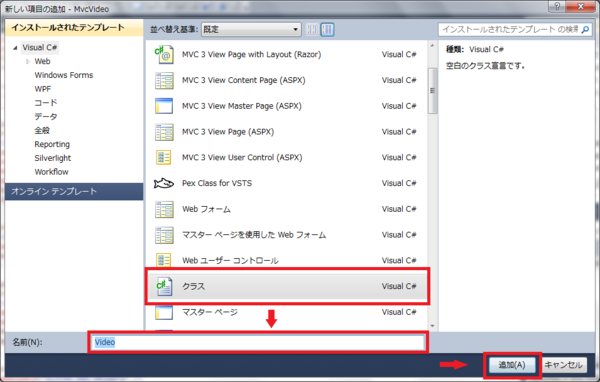600x382 pixels.
Task: Click Visual C# in the クラス row
Action: pyautogui.click(x=399, y=286)
